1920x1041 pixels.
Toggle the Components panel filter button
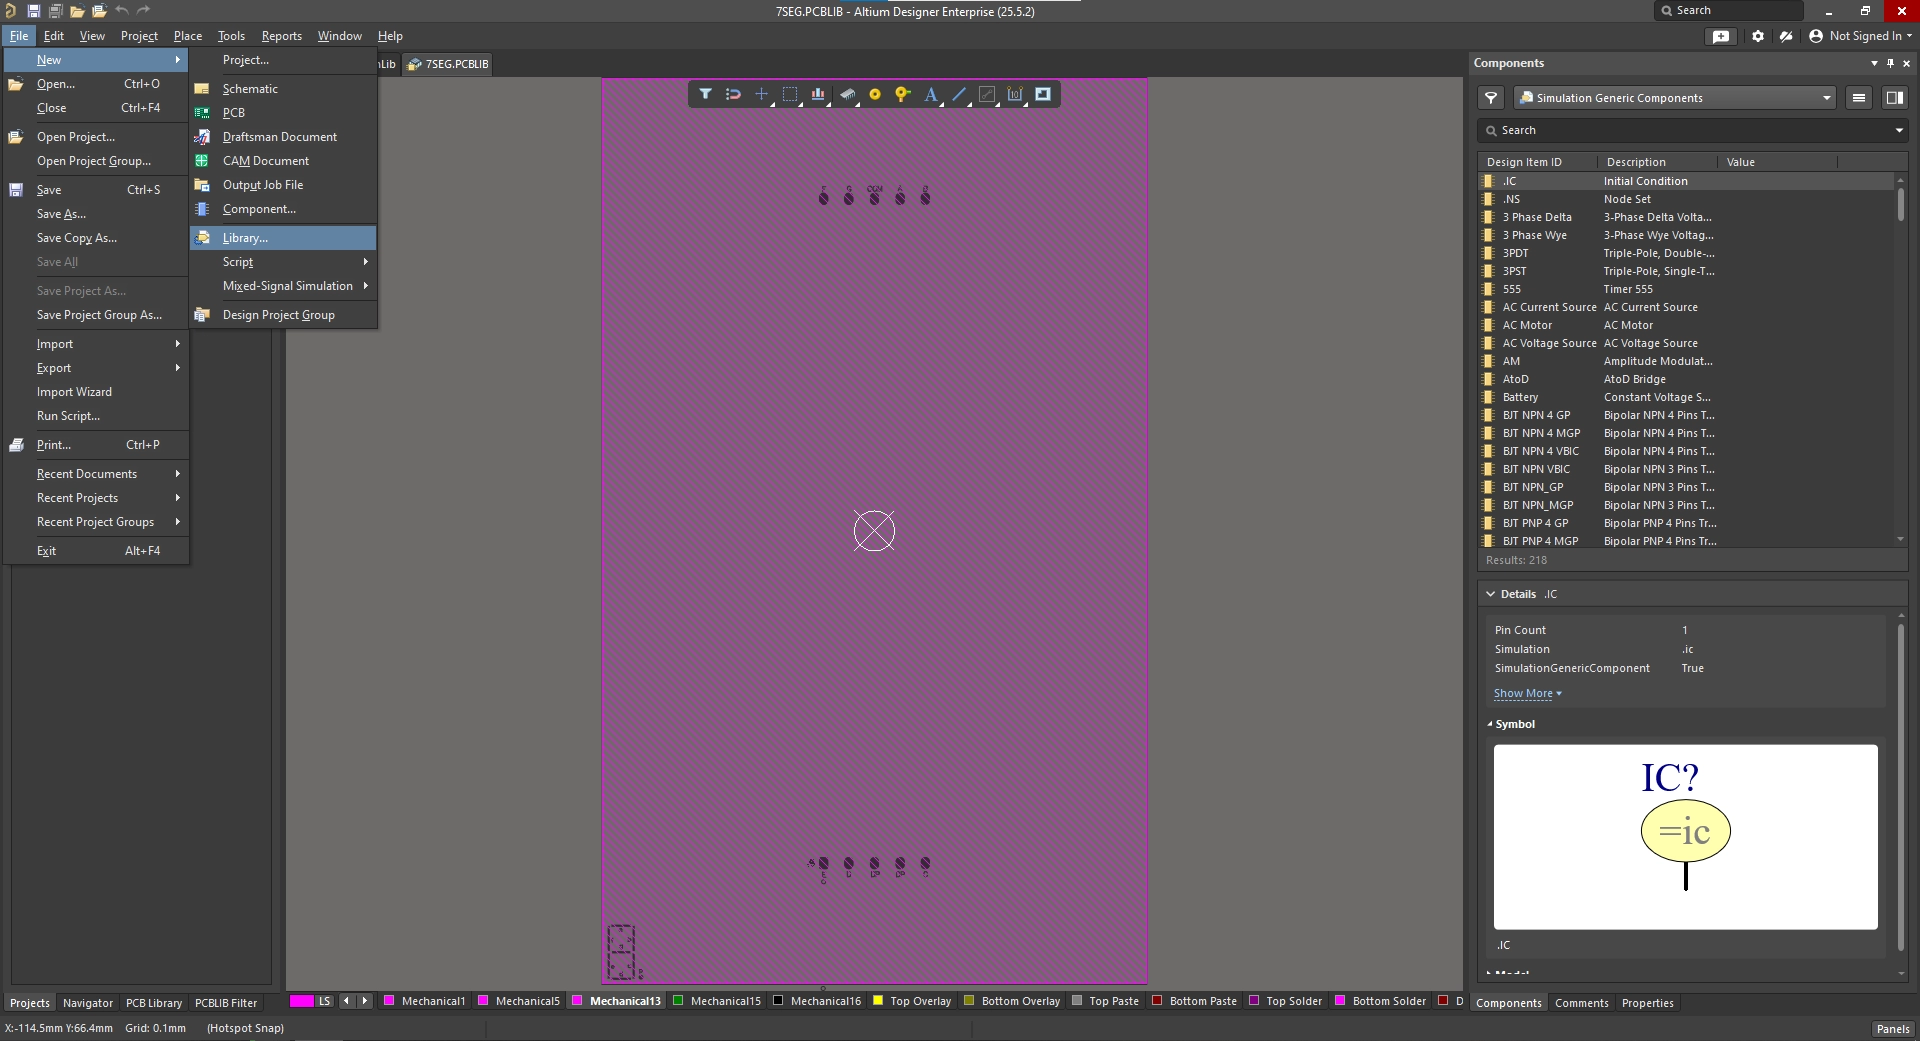(x=1491, y=98)
